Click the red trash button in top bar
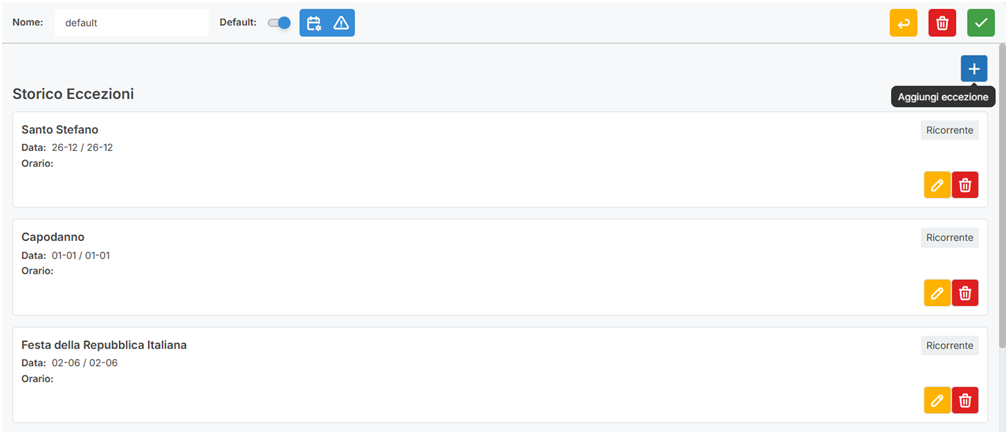 pos(942,23)
